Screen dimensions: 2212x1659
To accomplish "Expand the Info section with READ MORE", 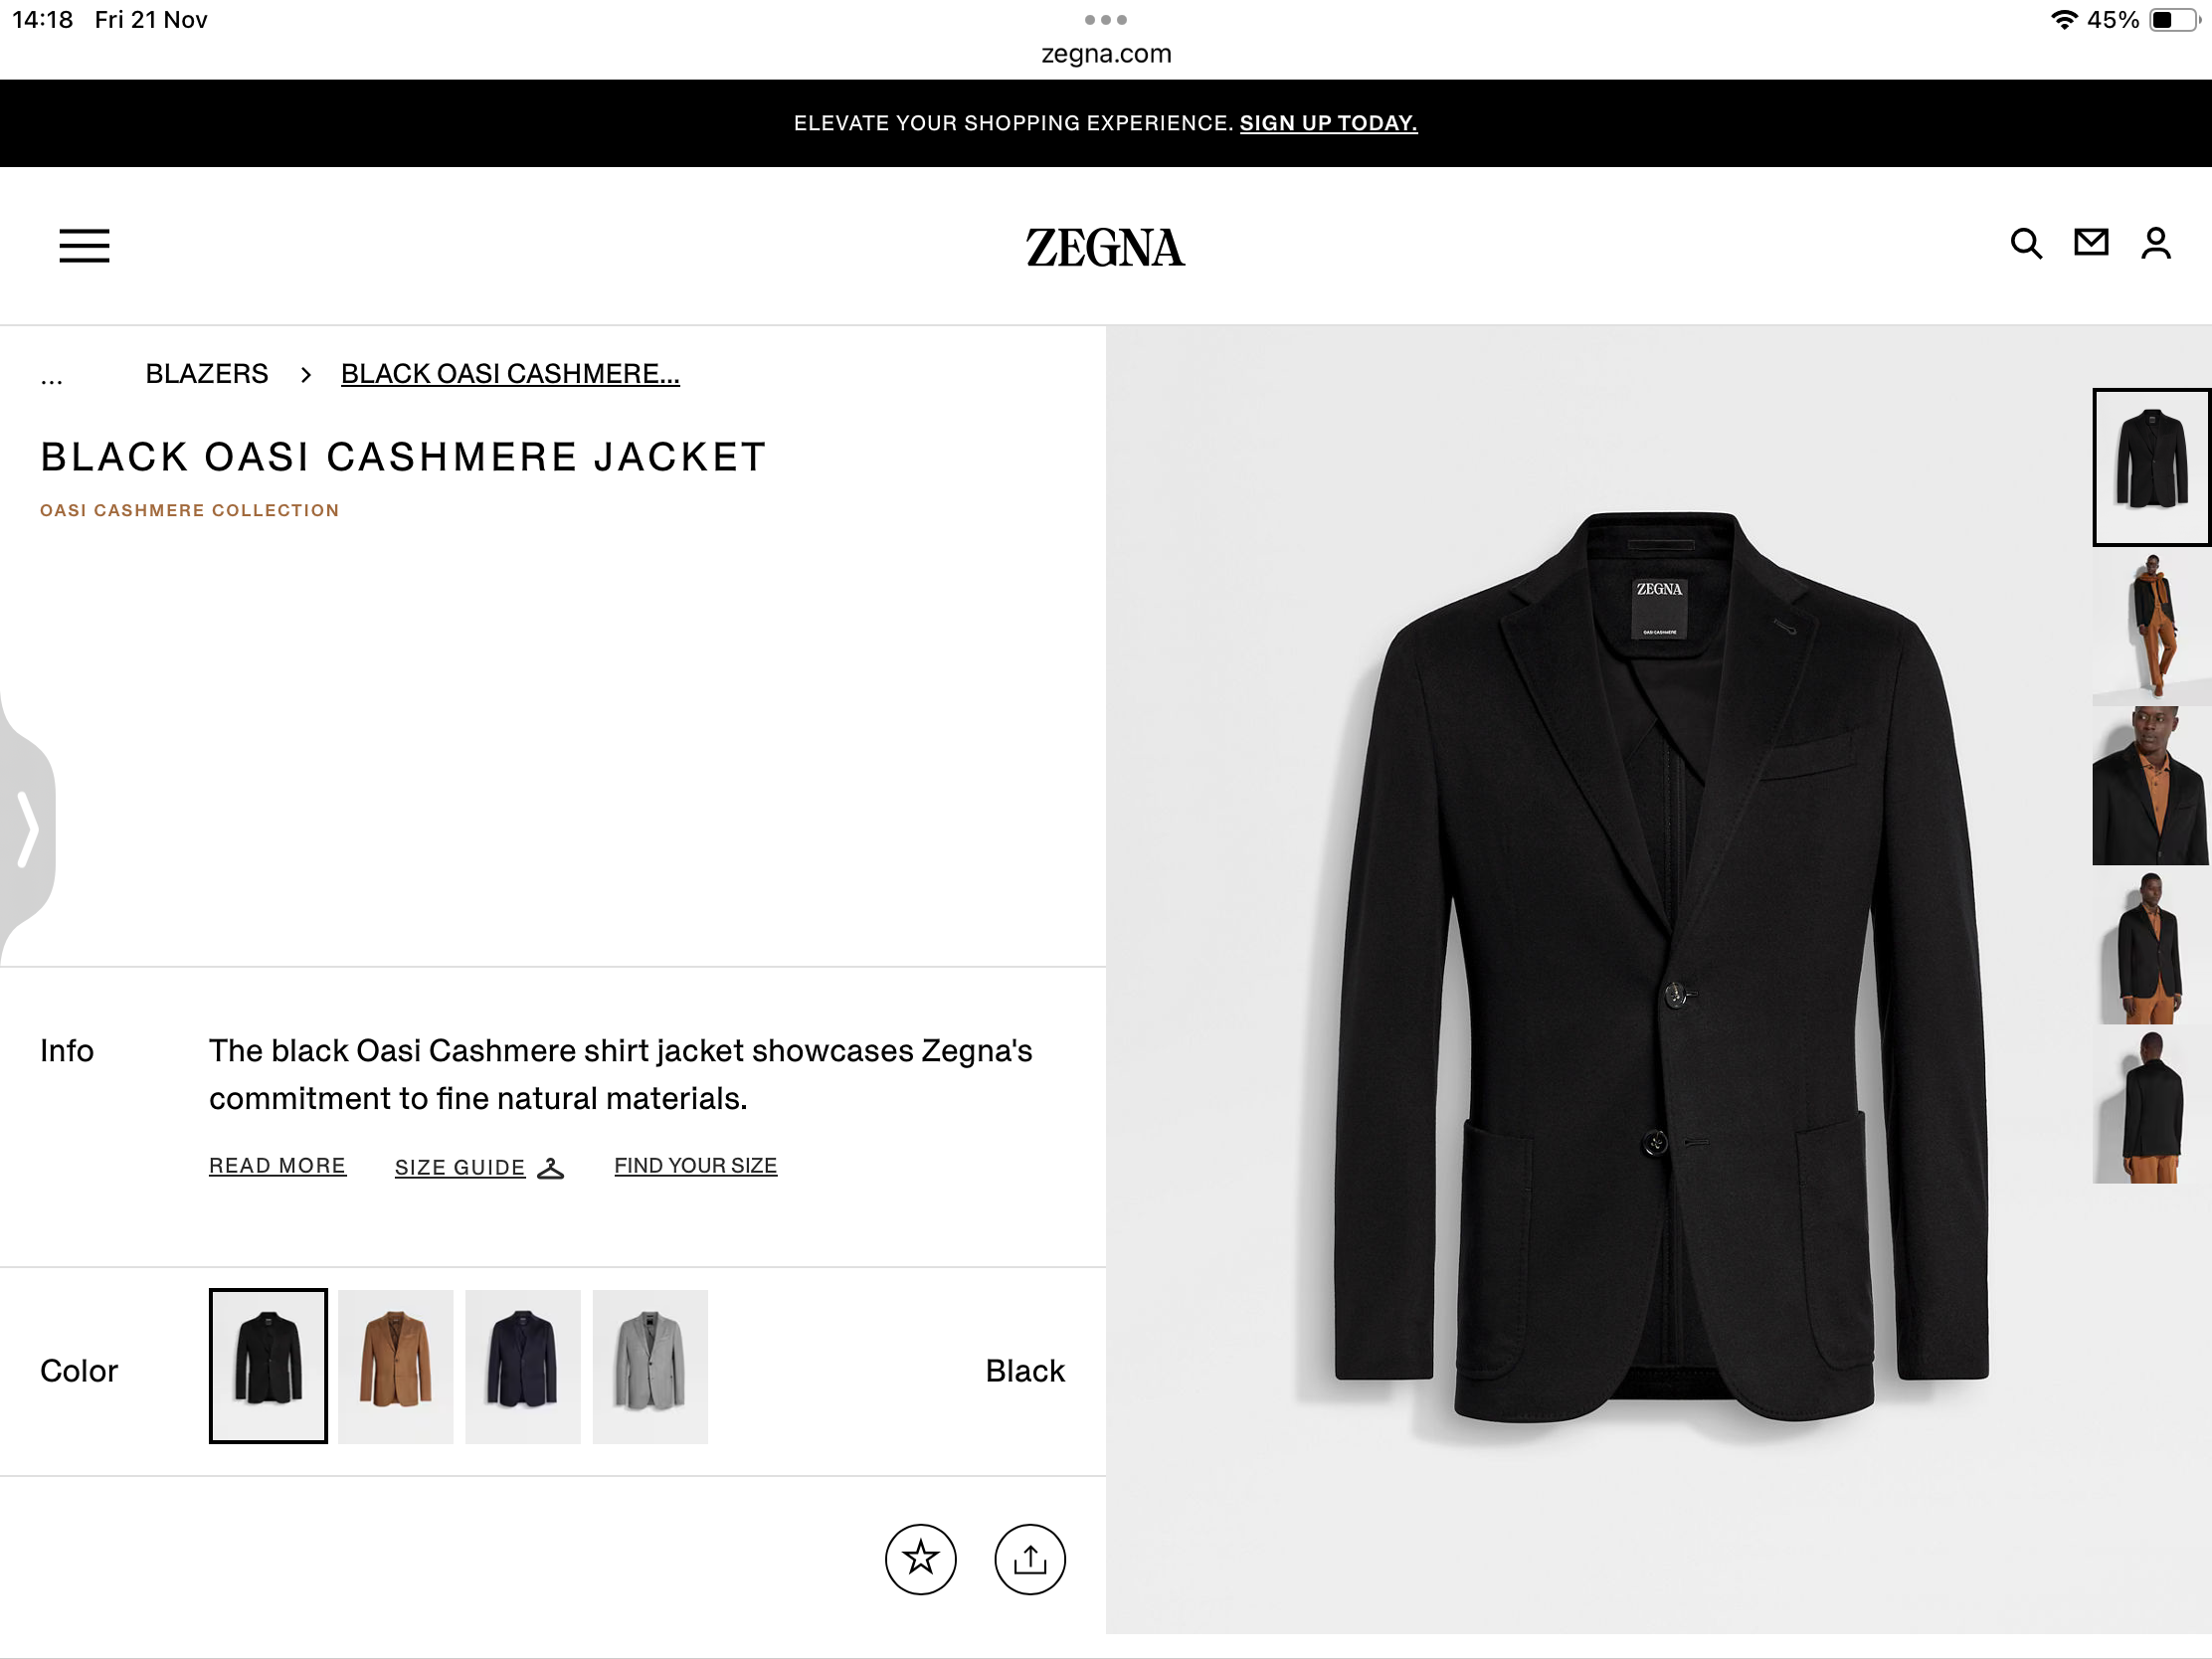I will tap(277, 1165).
